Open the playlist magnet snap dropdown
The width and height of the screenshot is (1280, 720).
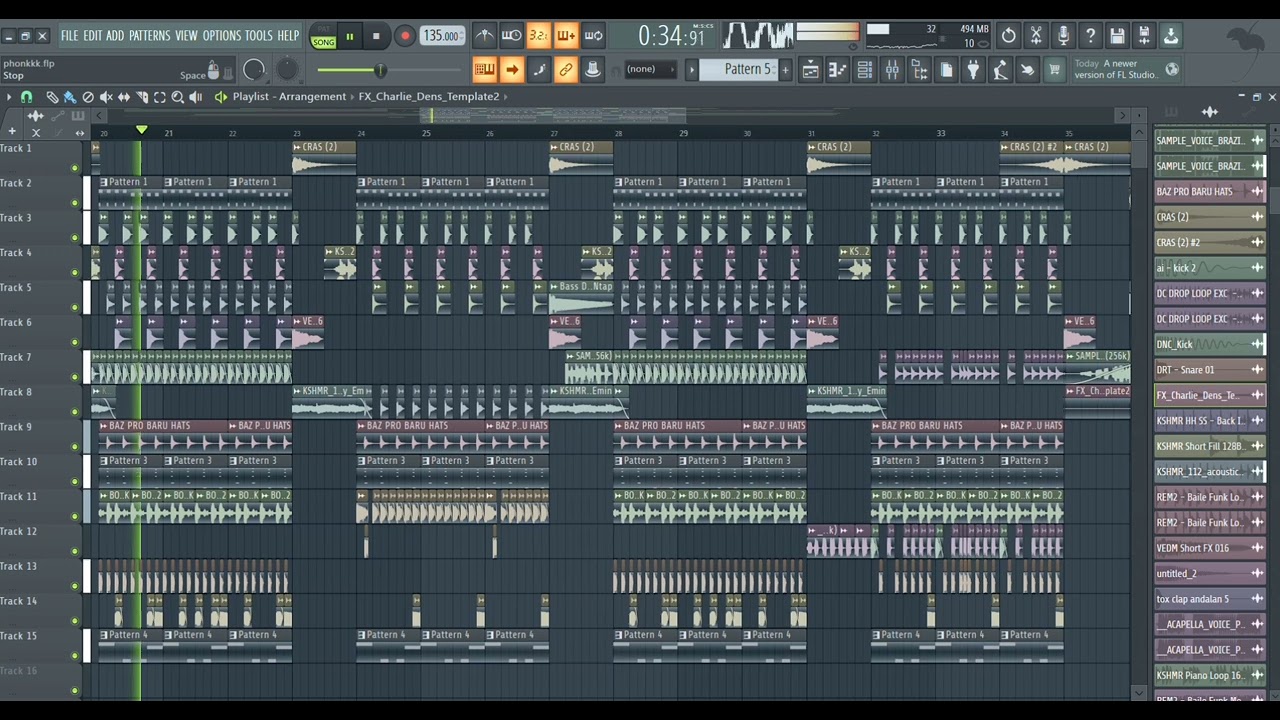point(26,97)
